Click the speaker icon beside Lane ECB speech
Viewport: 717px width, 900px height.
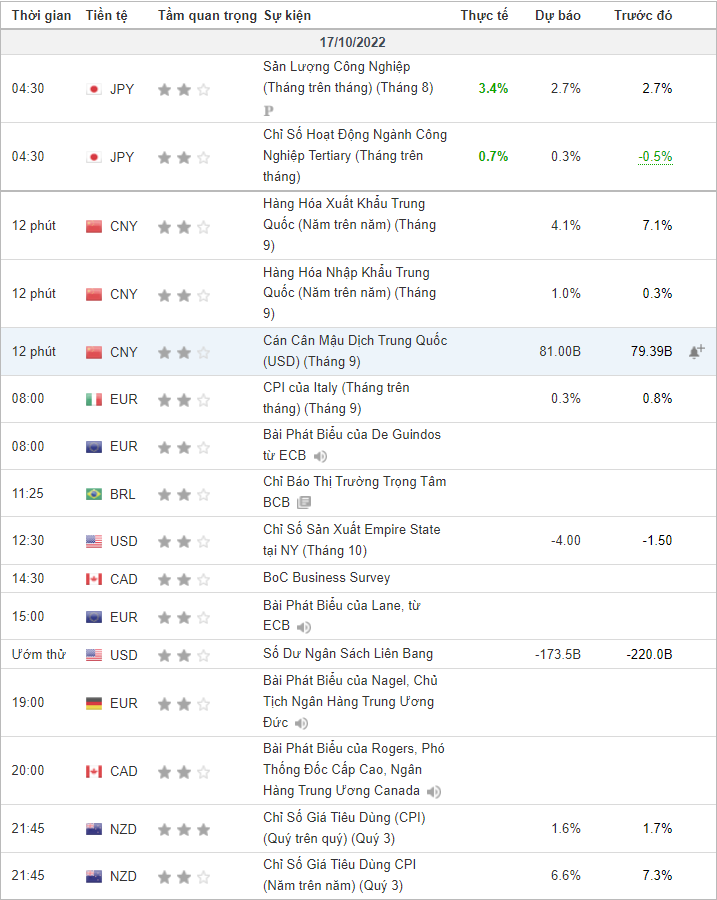304,627
